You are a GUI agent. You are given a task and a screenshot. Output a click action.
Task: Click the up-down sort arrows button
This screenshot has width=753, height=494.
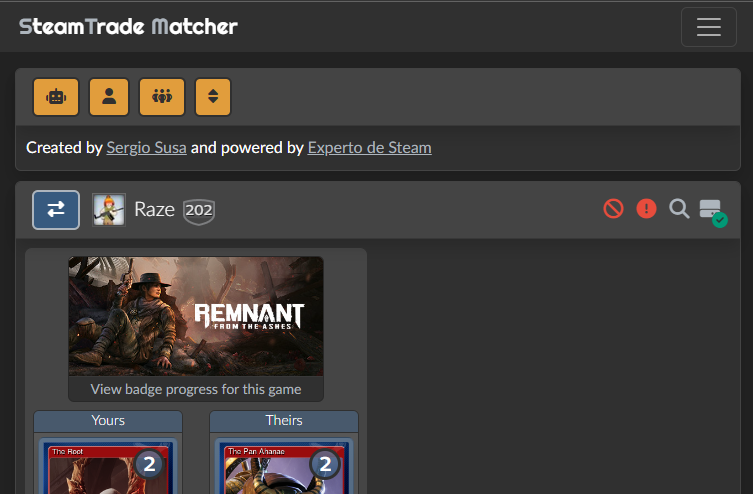click(x=213, y=97)
